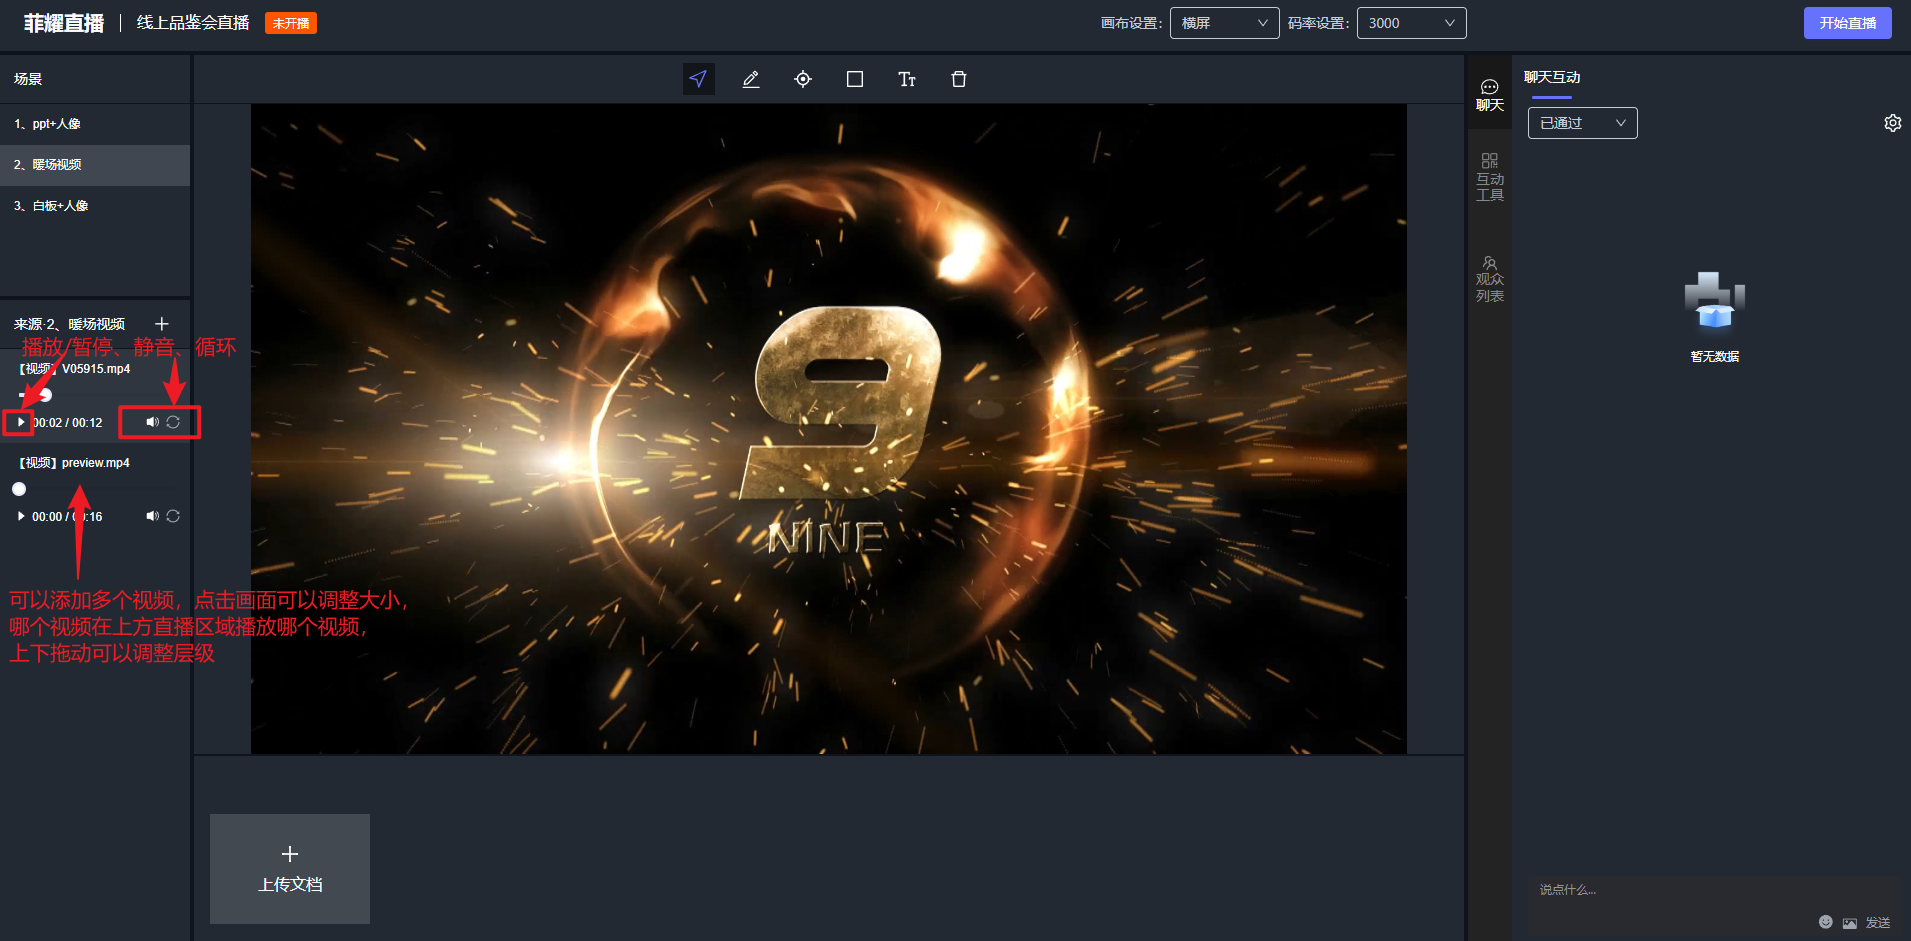Expand the bitrate 3000 dropdown
Viewport: 1911px width, 941px height.
point(1410,23)
